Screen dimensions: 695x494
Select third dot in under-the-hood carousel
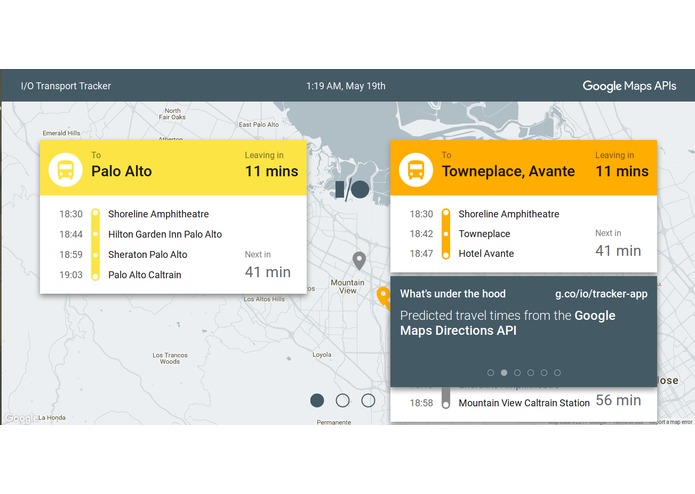coord(517,373)
